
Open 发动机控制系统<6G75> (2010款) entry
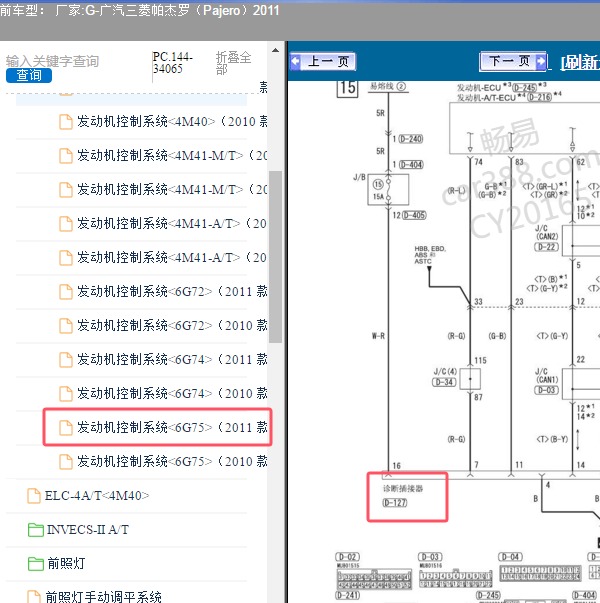(x=172, y=461)
